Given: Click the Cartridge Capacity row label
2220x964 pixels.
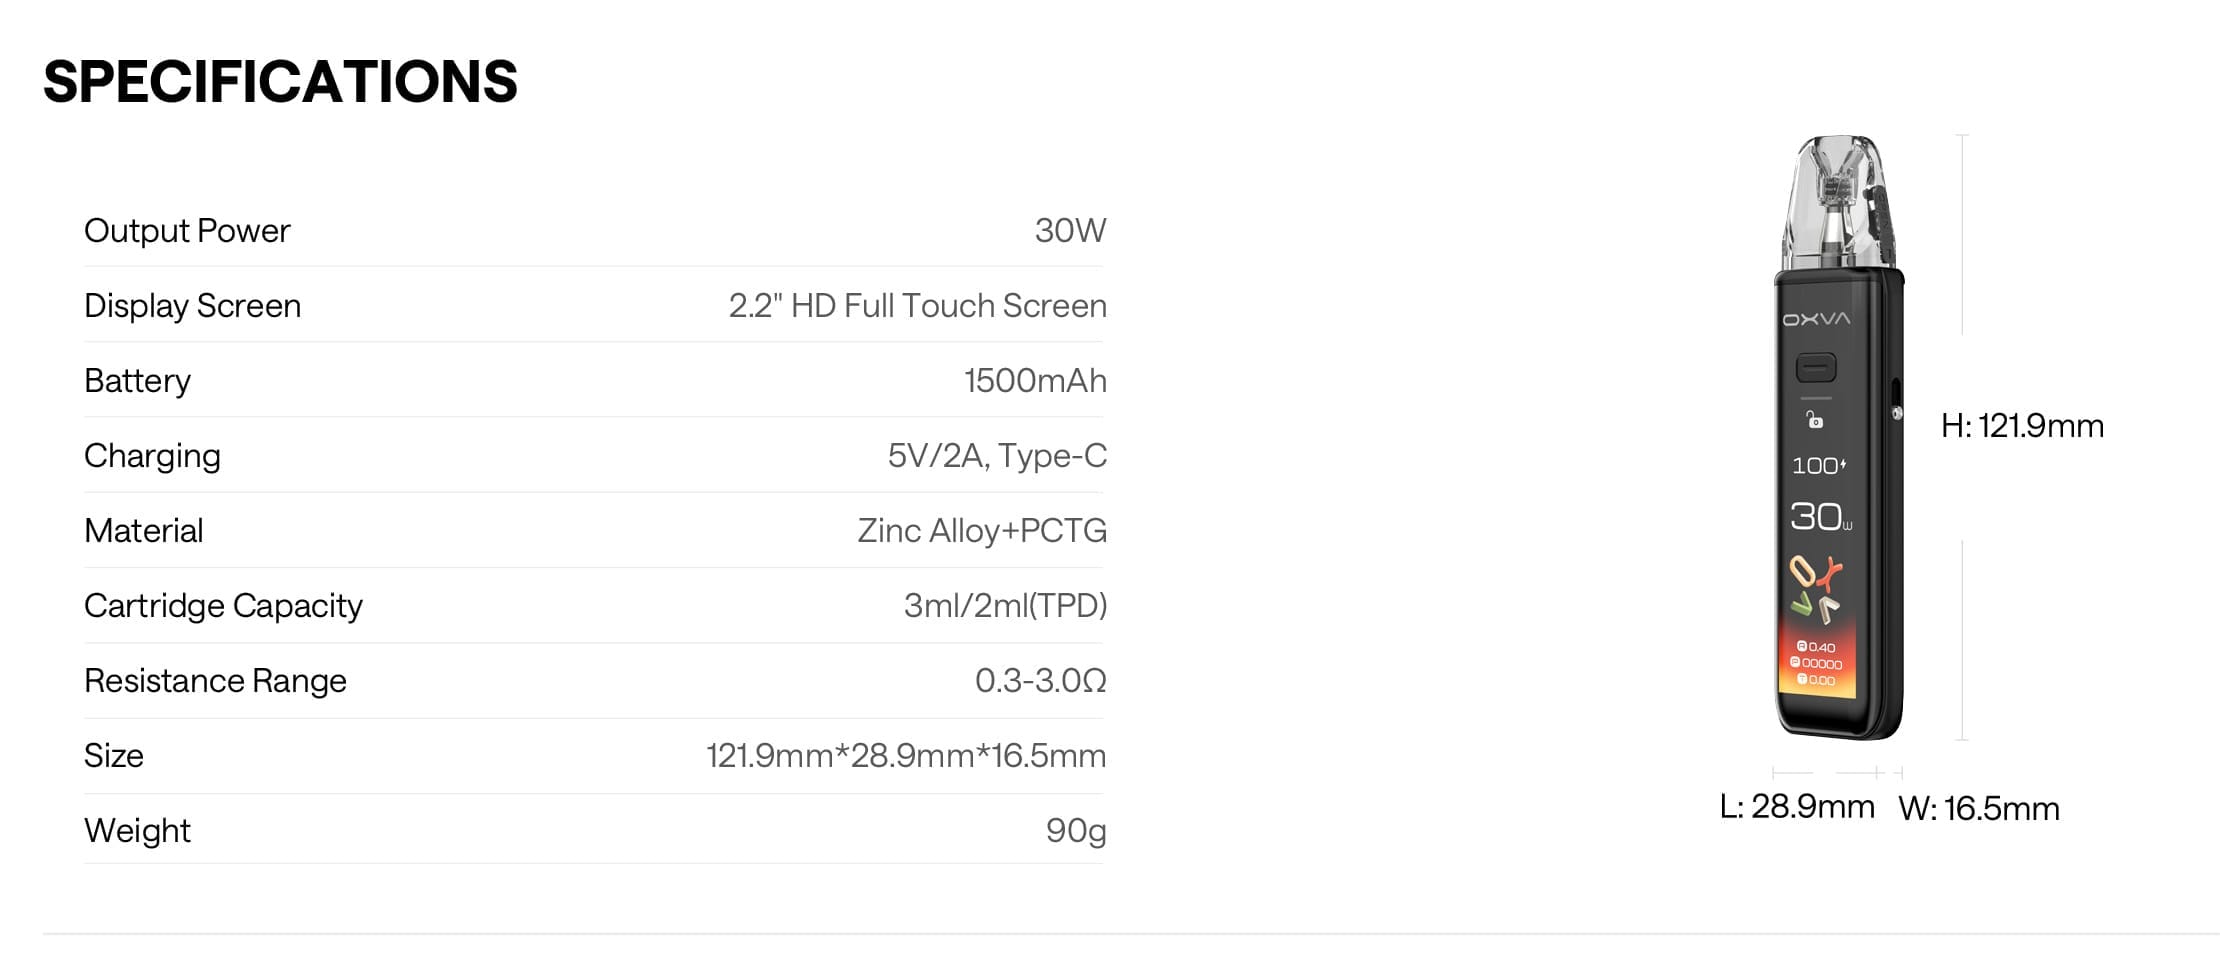Looking at the screenshot, I should tap(223, 606).
